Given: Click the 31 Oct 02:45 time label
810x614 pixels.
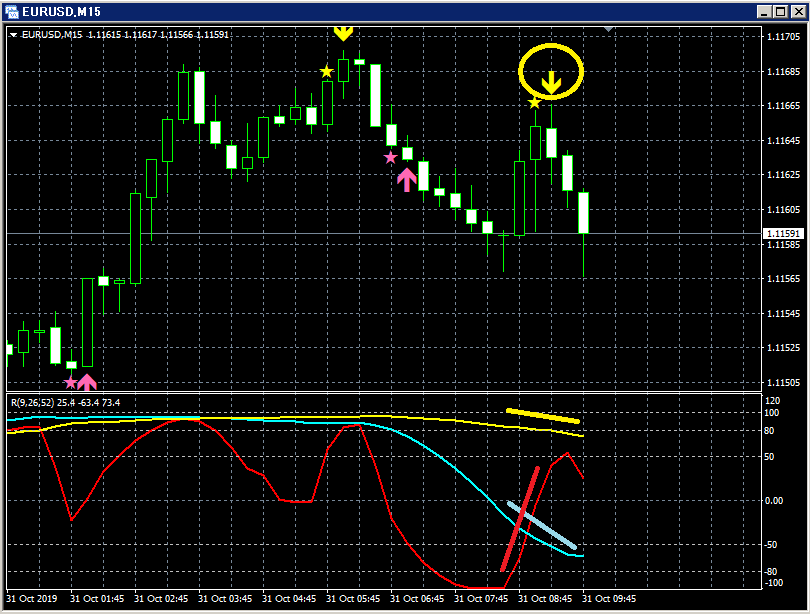Looking at the screenshot, I should click(x=161, y=599).
